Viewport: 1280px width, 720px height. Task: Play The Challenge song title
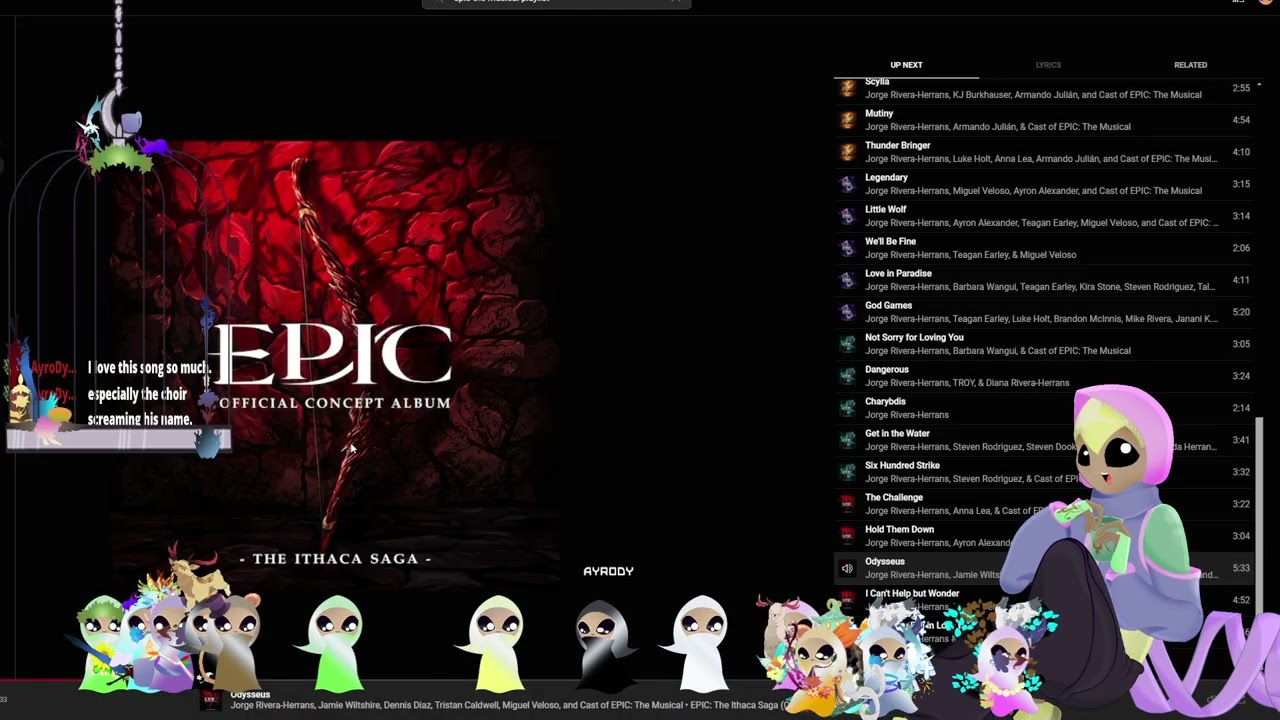pyautogui.click(x=894, y=498)
